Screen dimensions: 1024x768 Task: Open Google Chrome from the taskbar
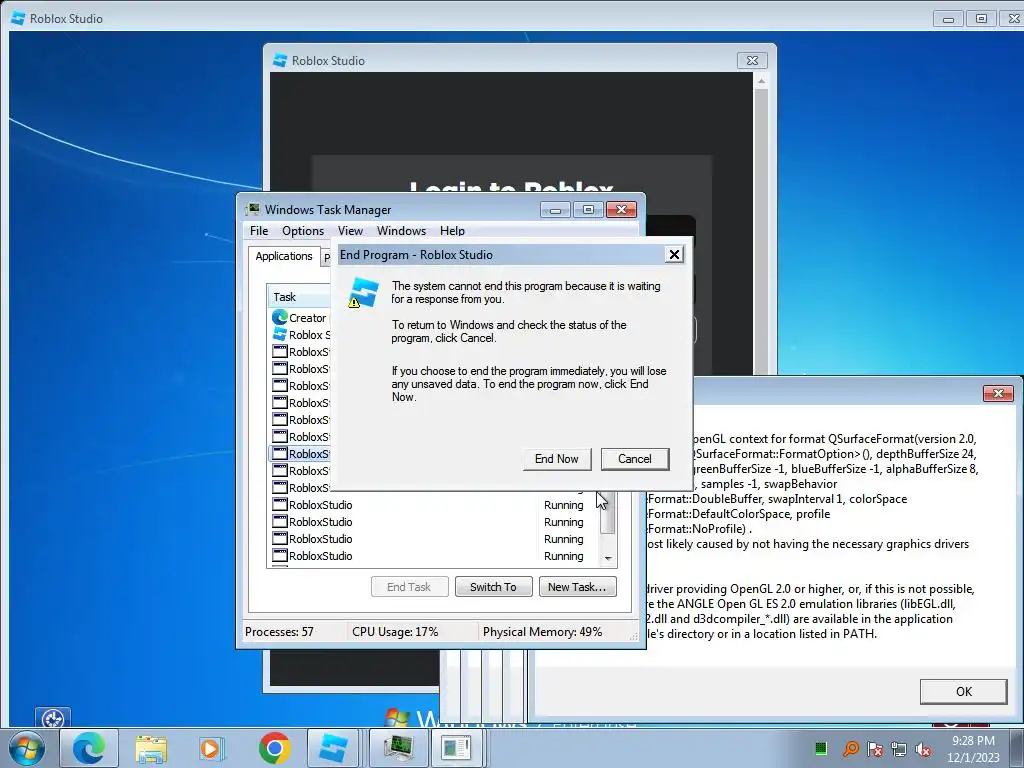pyautogui.click(x=274, y=748)
